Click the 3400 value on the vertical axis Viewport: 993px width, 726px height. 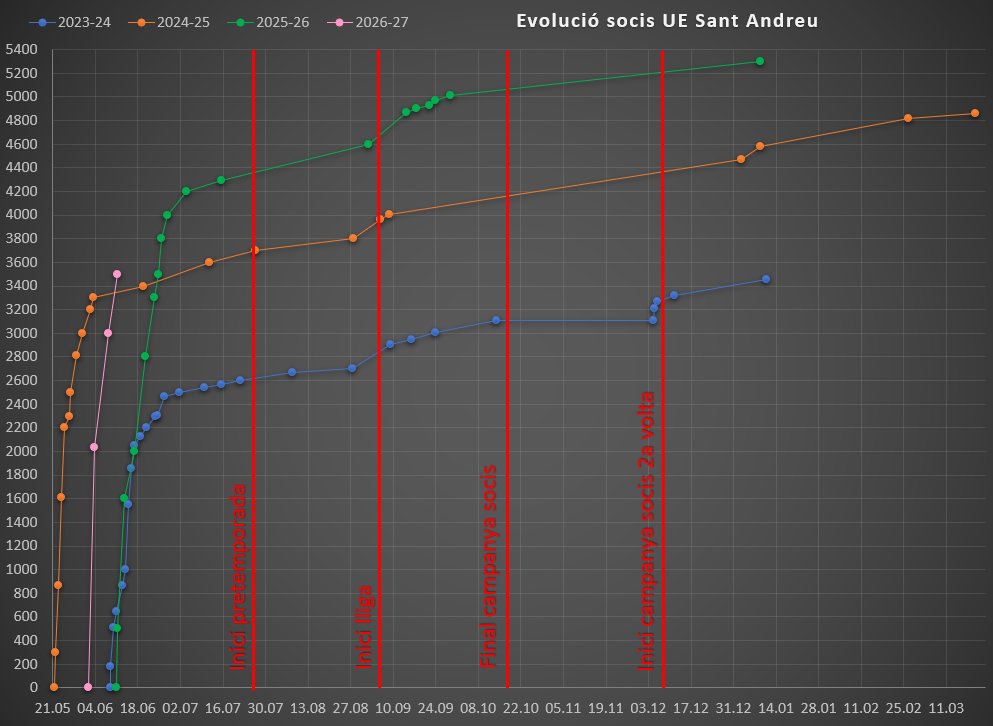[22, 286]
